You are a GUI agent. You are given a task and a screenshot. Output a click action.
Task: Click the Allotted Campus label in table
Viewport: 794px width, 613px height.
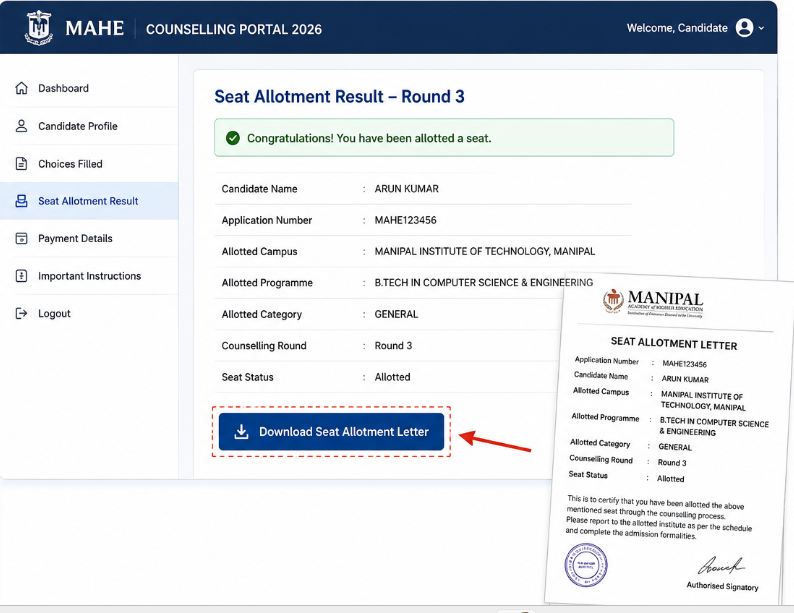tap(259, 252)
